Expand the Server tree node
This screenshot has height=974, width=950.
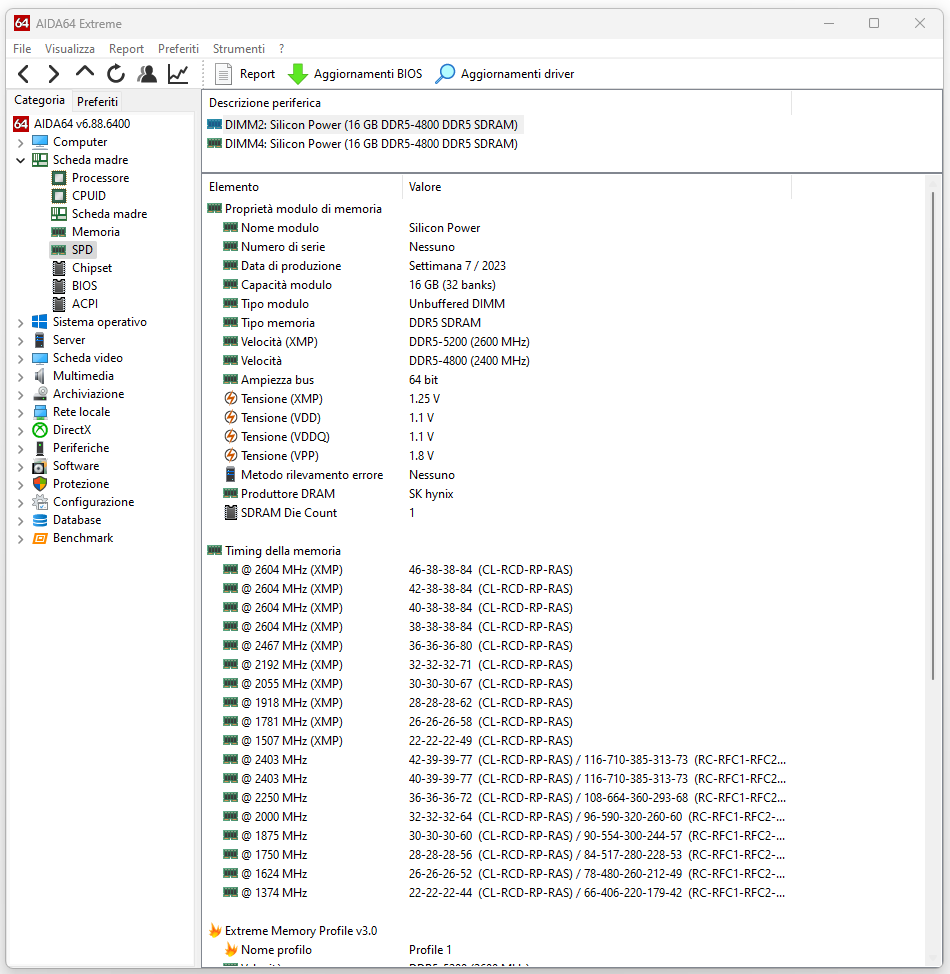coord(21,341)
